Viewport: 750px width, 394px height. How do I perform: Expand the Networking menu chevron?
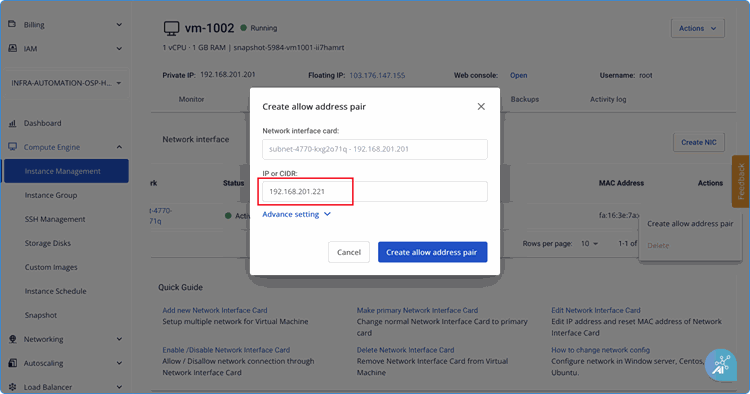point(119,339)
